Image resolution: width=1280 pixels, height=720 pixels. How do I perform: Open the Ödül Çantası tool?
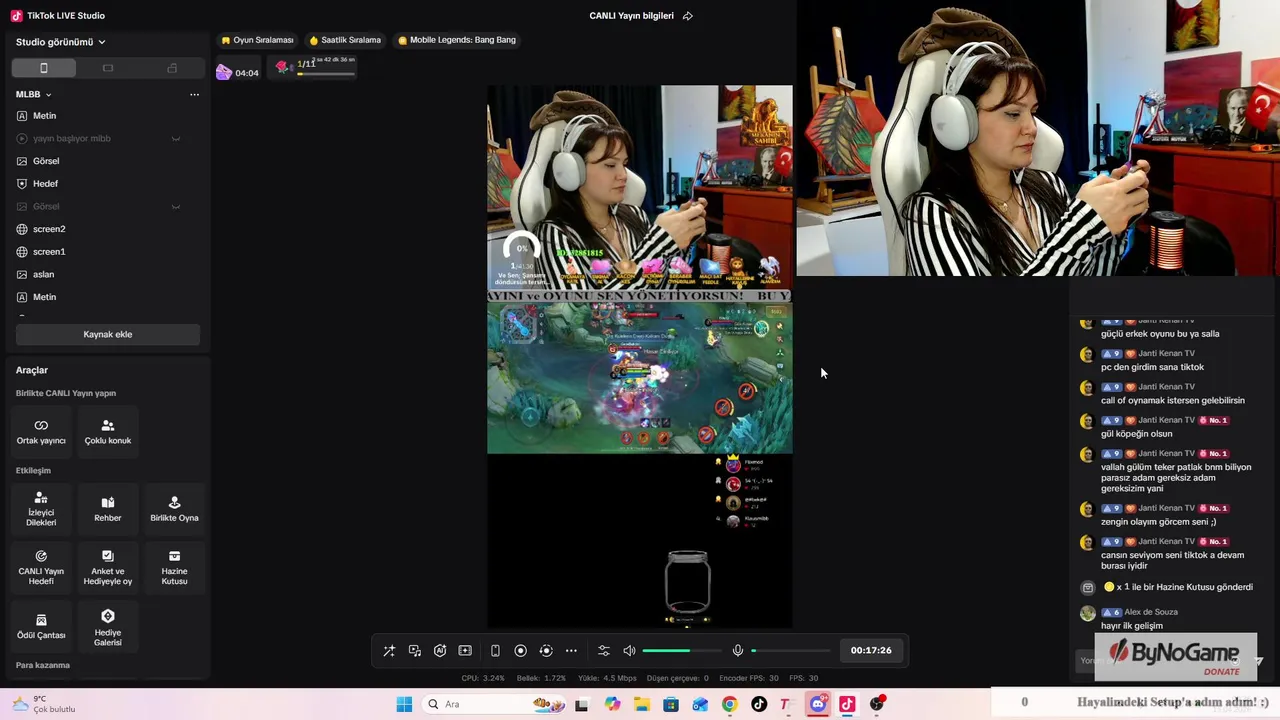point(41,626)
